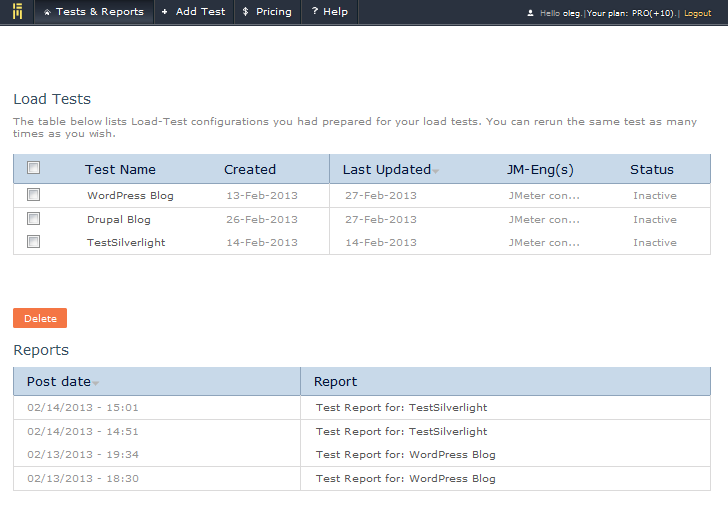Sort by Last Updated column header

[387, 169]
